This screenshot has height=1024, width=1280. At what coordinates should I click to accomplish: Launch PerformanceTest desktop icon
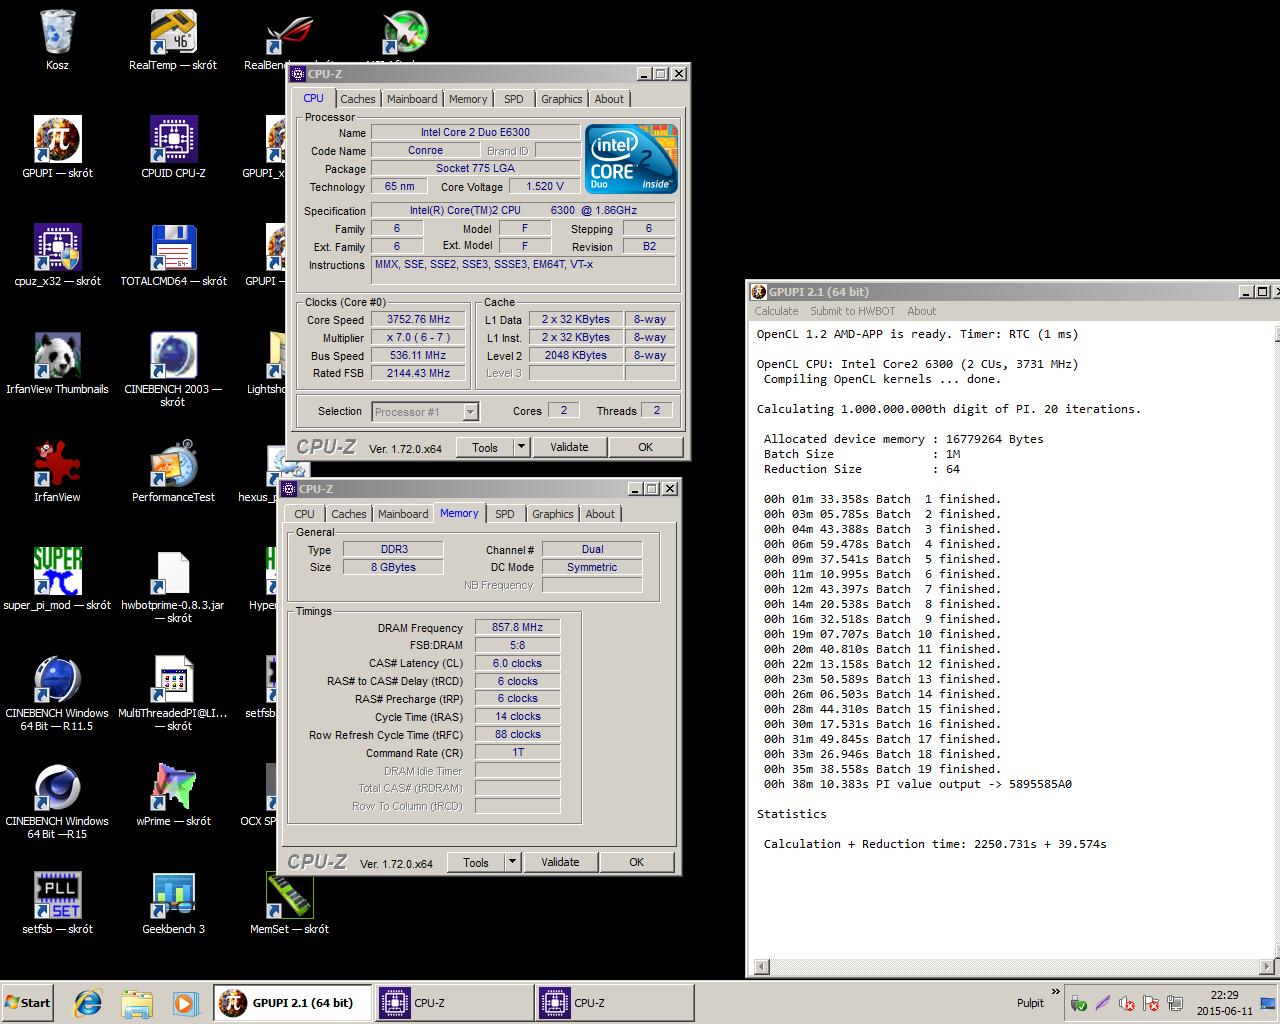(x=173, y=472)
